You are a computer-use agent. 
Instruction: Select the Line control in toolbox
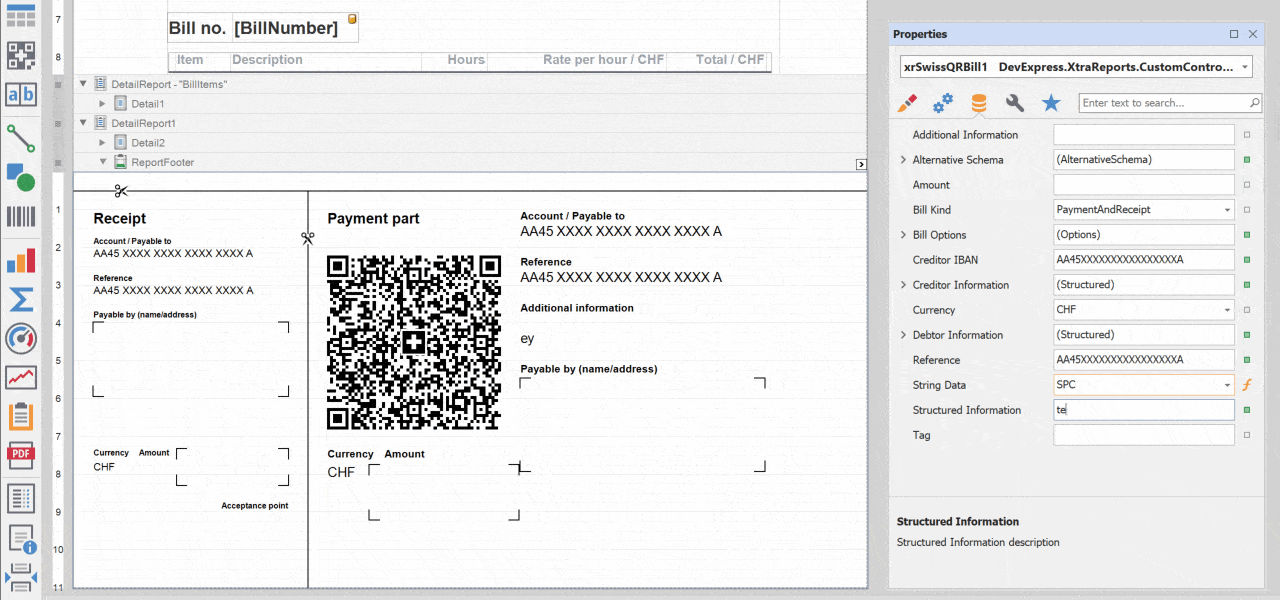[21, 137]
